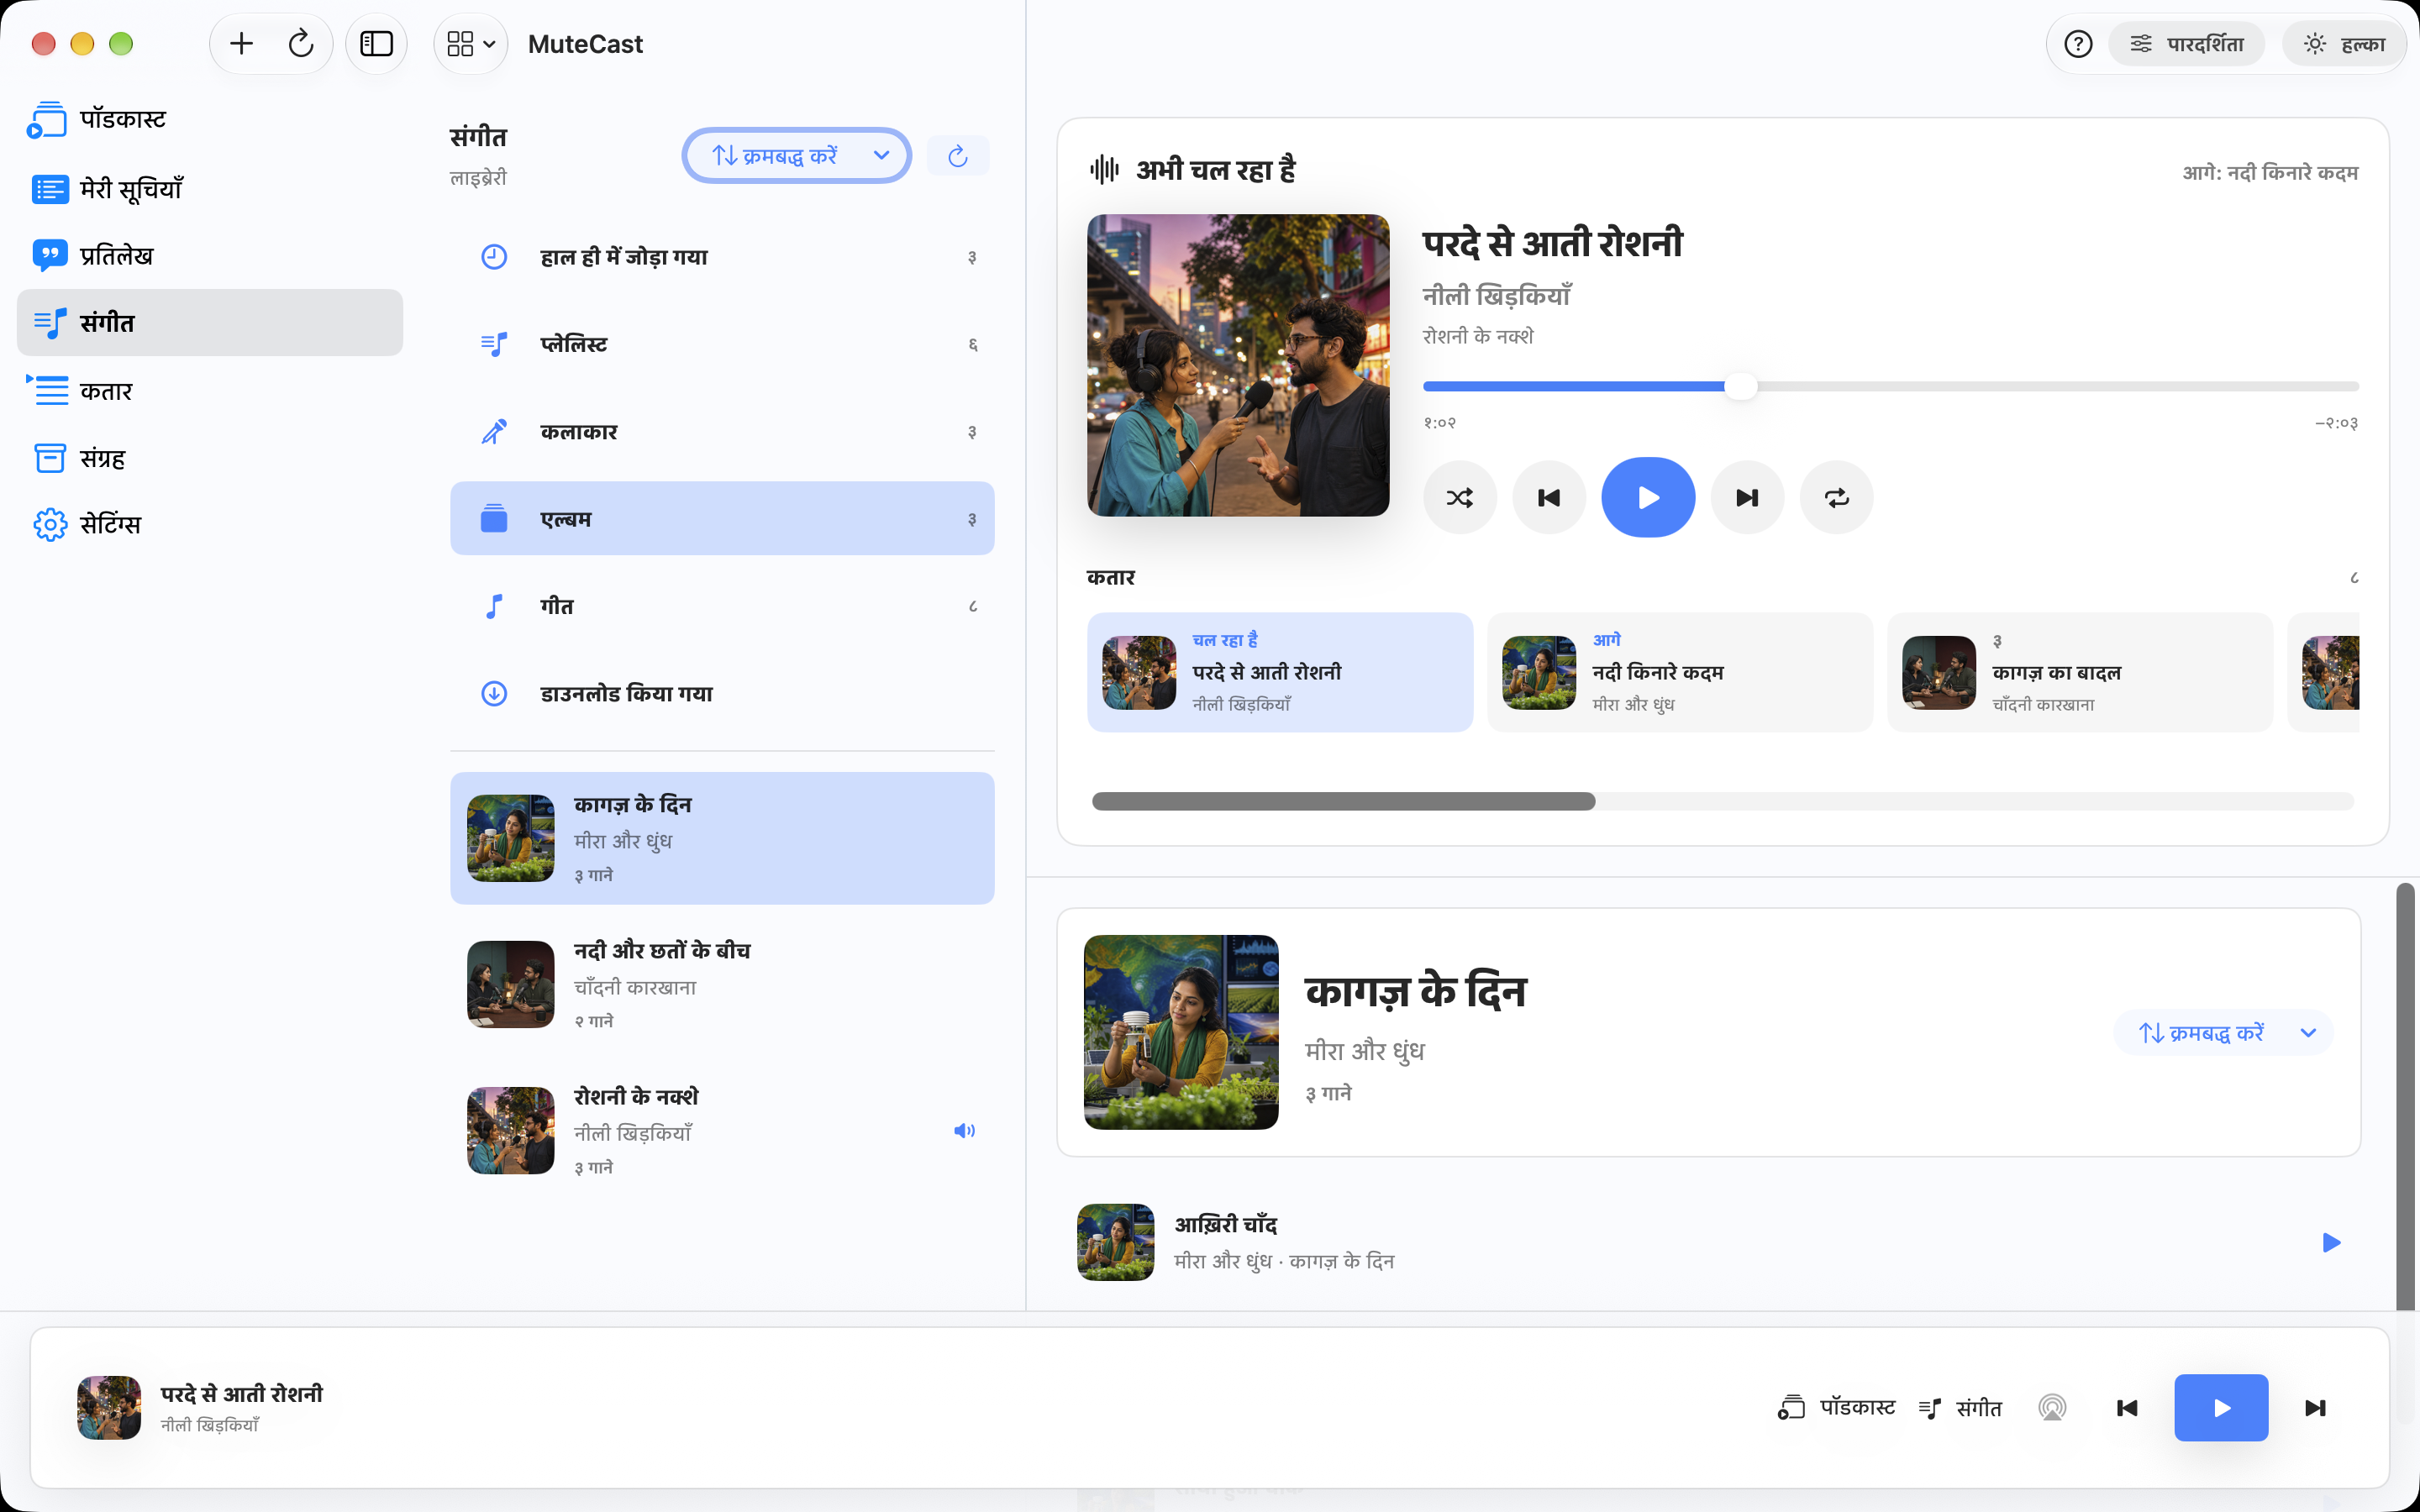
Task: Toggle shuffle in the now playing card
Action: tap(1459, 498)
